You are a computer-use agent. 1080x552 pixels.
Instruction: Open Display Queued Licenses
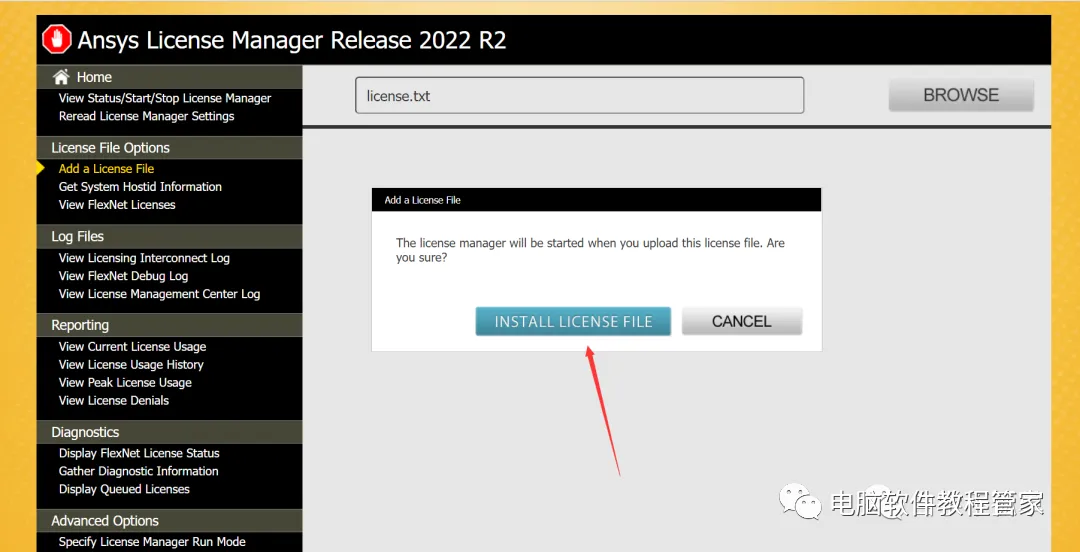[124, 489]
